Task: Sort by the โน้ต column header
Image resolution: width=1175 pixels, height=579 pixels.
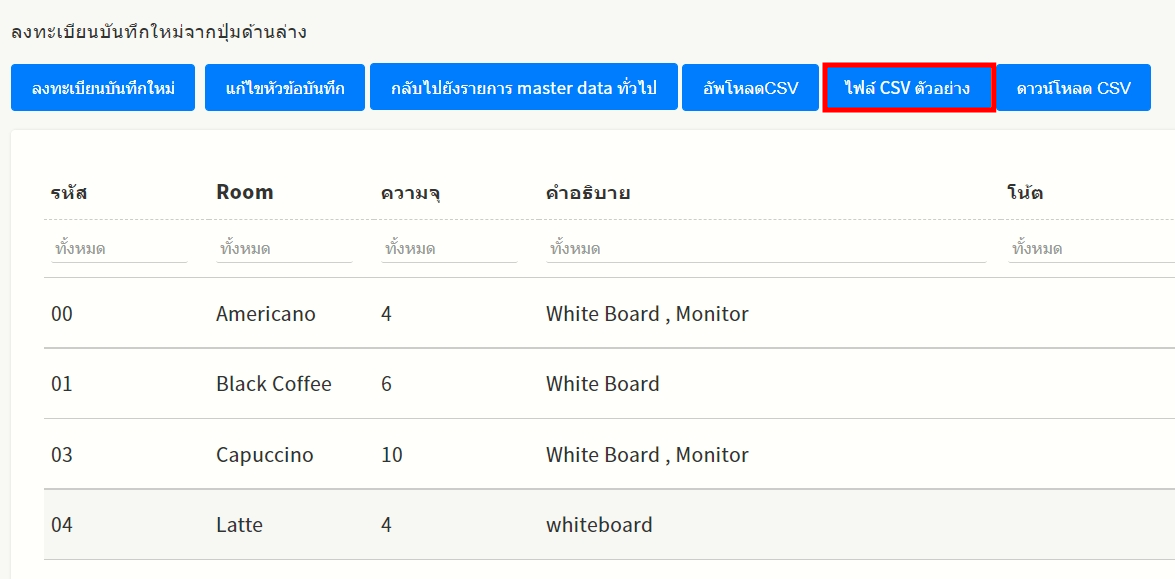Action: click(1025, 193)
